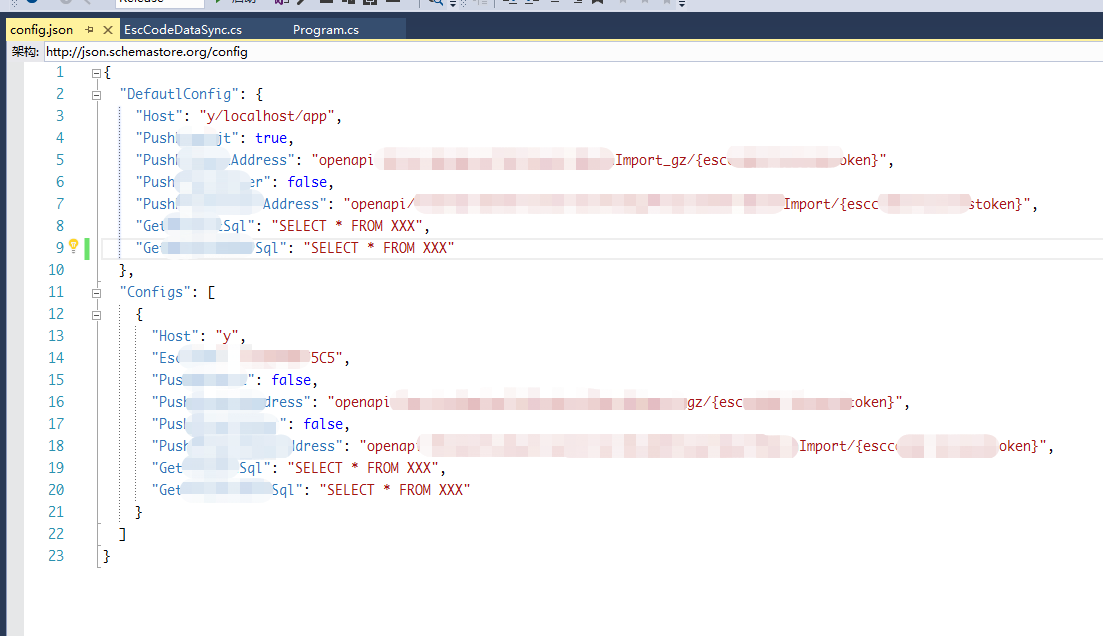This screenshot has width=1103, height=636.
Task: Click line number 21 in the gutter
Action: click(x=56, y=512)
